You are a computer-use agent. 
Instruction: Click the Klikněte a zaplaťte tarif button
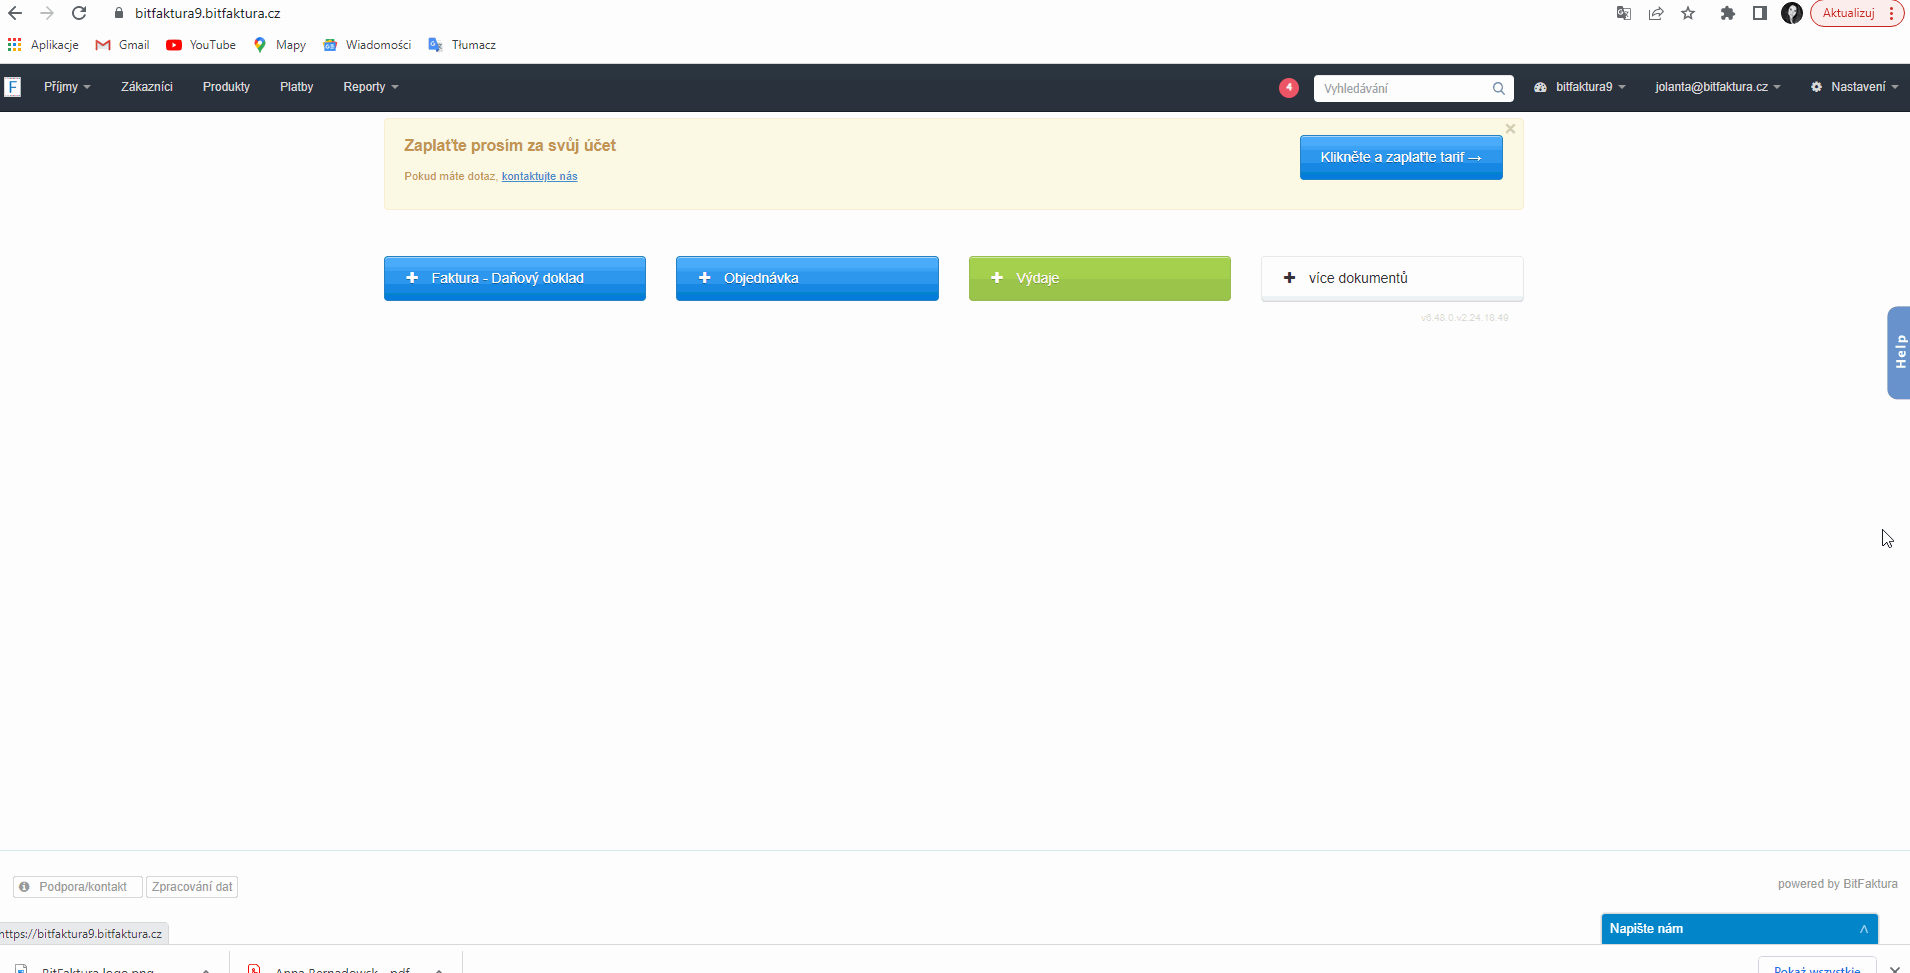coord(1401,157)
